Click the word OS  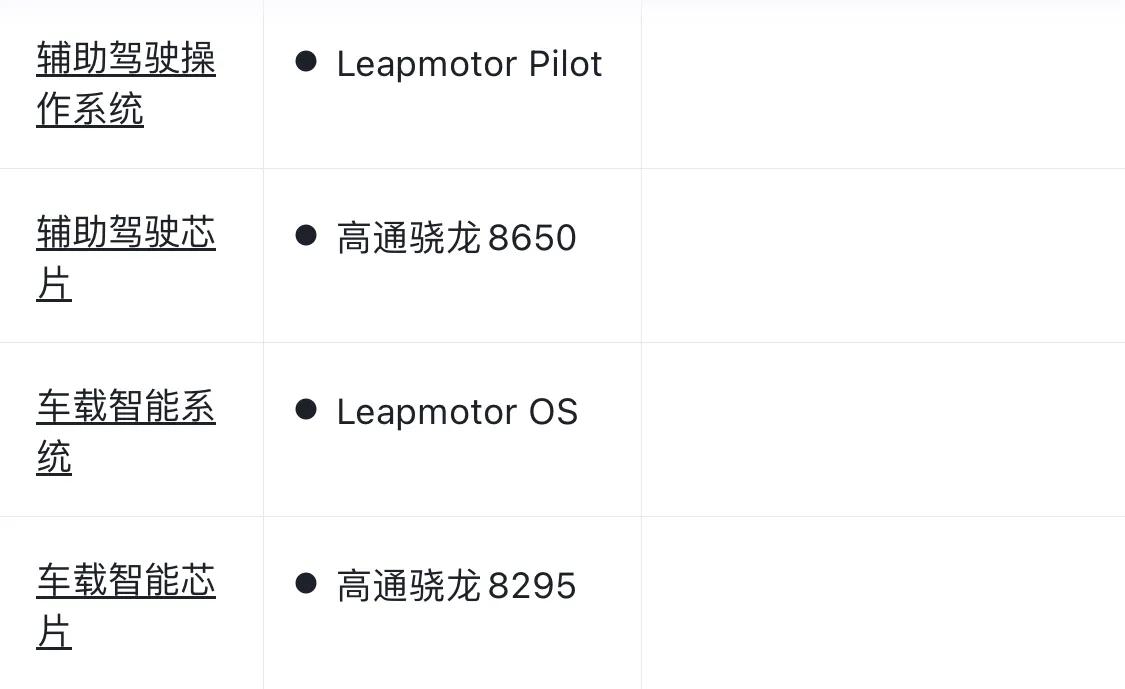(553, 412)
